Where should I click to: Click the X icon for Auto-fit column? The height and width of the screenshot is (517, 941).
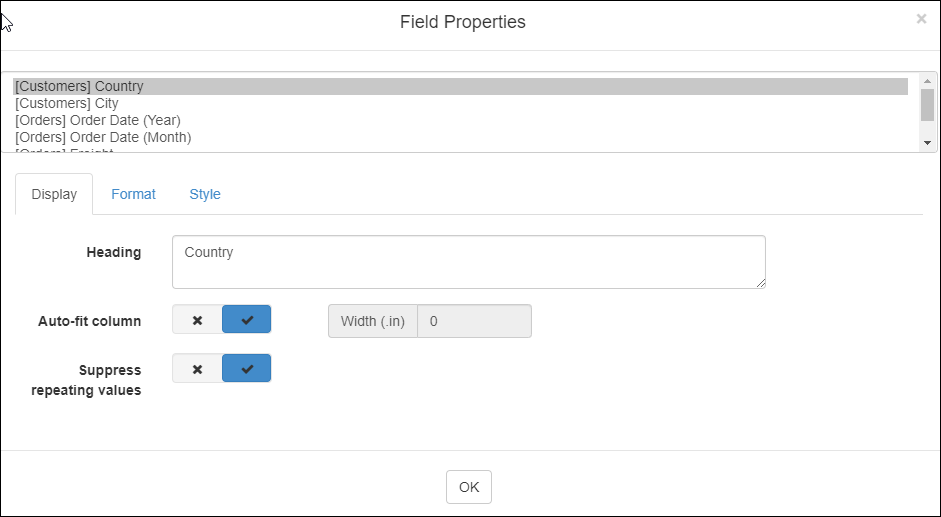click(197, 320)
